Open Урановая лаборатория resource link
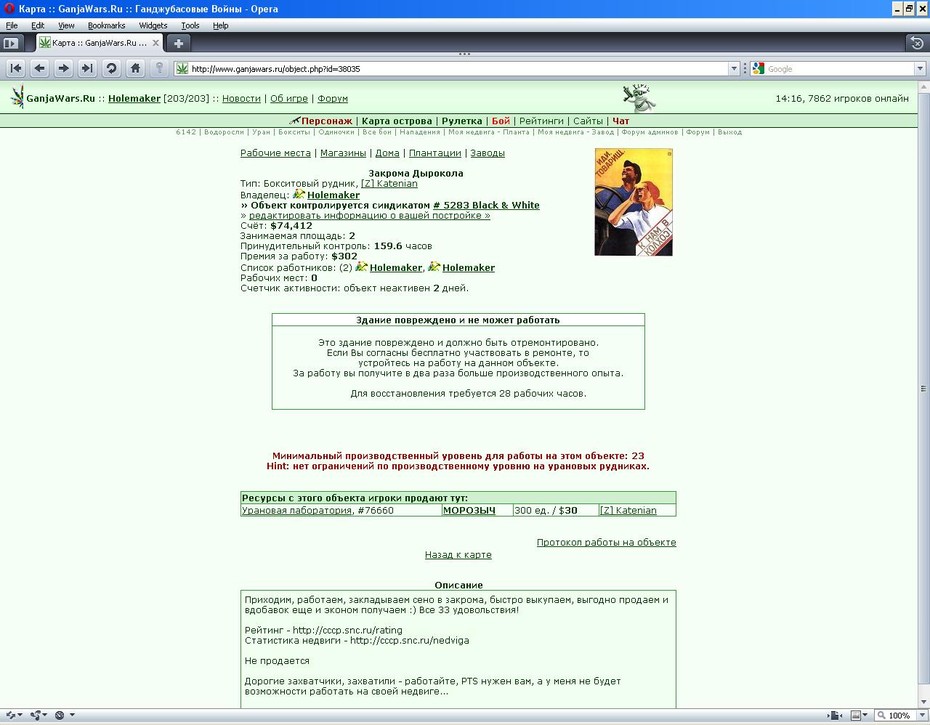This screenshot has width=930, height=725. pos(297,510)
